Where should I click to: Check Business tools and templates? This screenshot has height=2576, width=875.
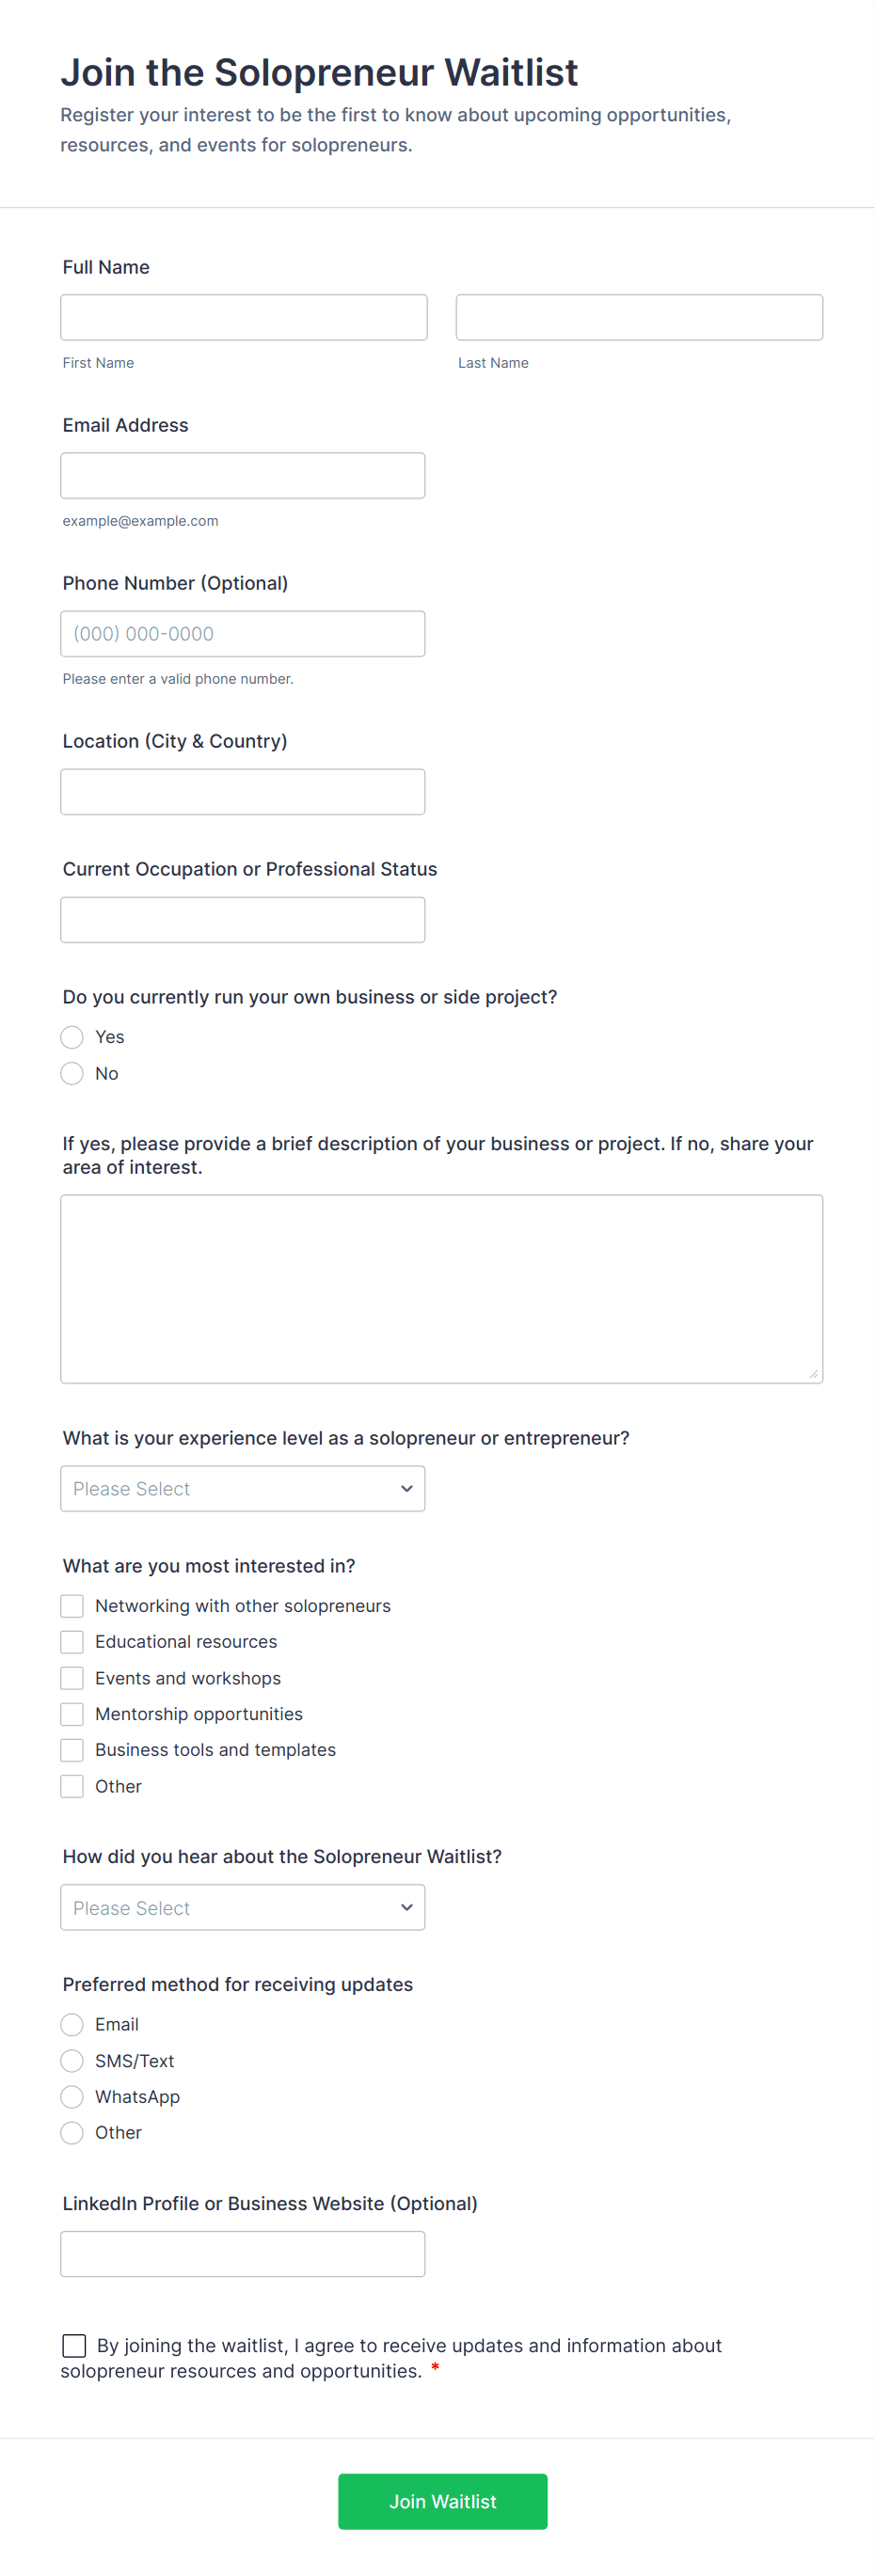tap(72, 1750)
